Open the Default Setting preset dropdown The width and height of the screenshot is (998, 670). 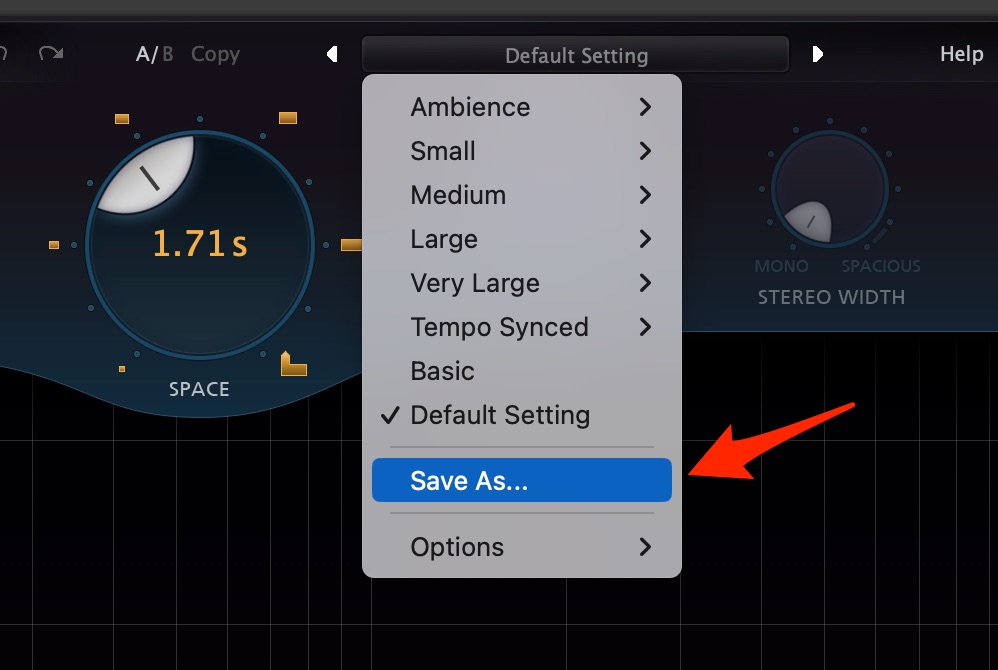click(x=575, y=55)
